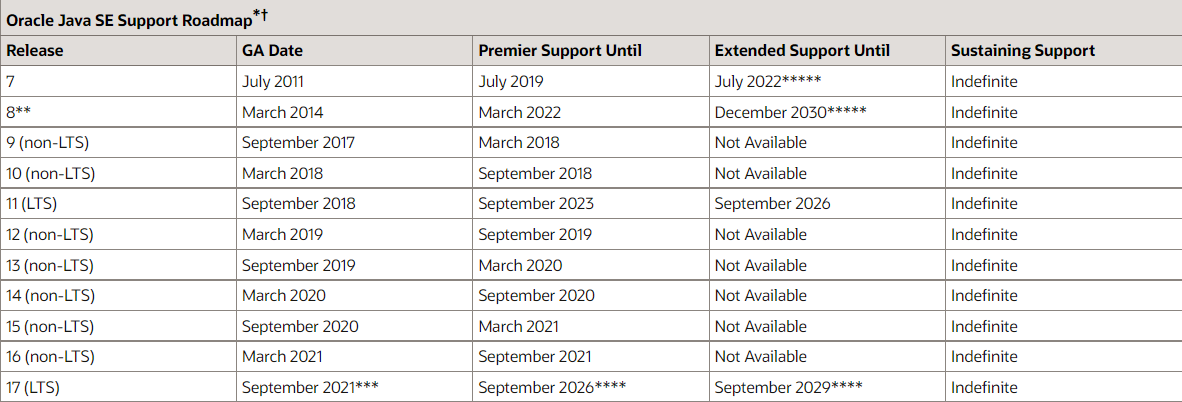Select the 17 (LTS) release cell
Screen dimensions: 1182x402
click(33, 388)
